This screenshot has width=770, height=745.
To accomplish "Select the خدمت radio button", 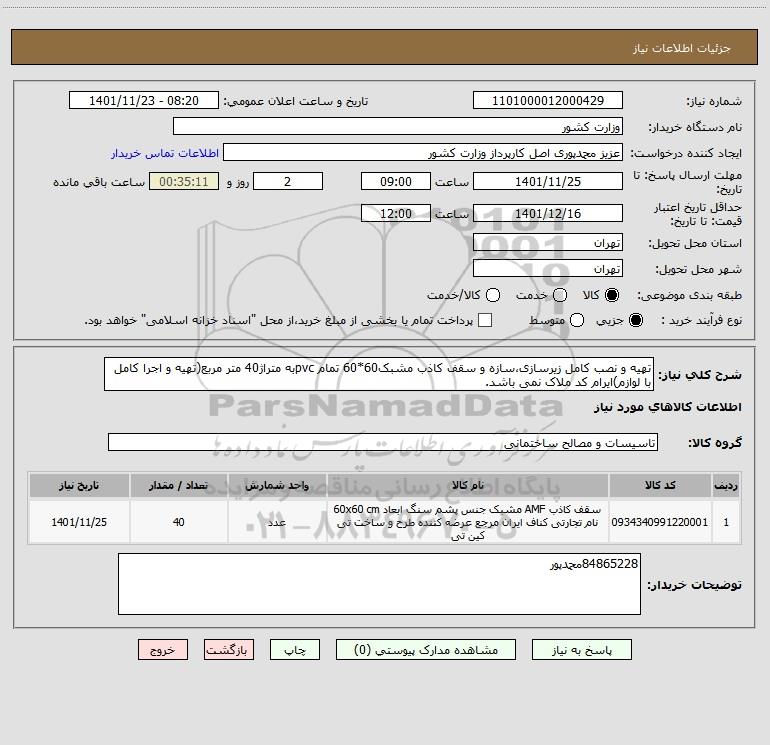I will (x=560, y=295).
